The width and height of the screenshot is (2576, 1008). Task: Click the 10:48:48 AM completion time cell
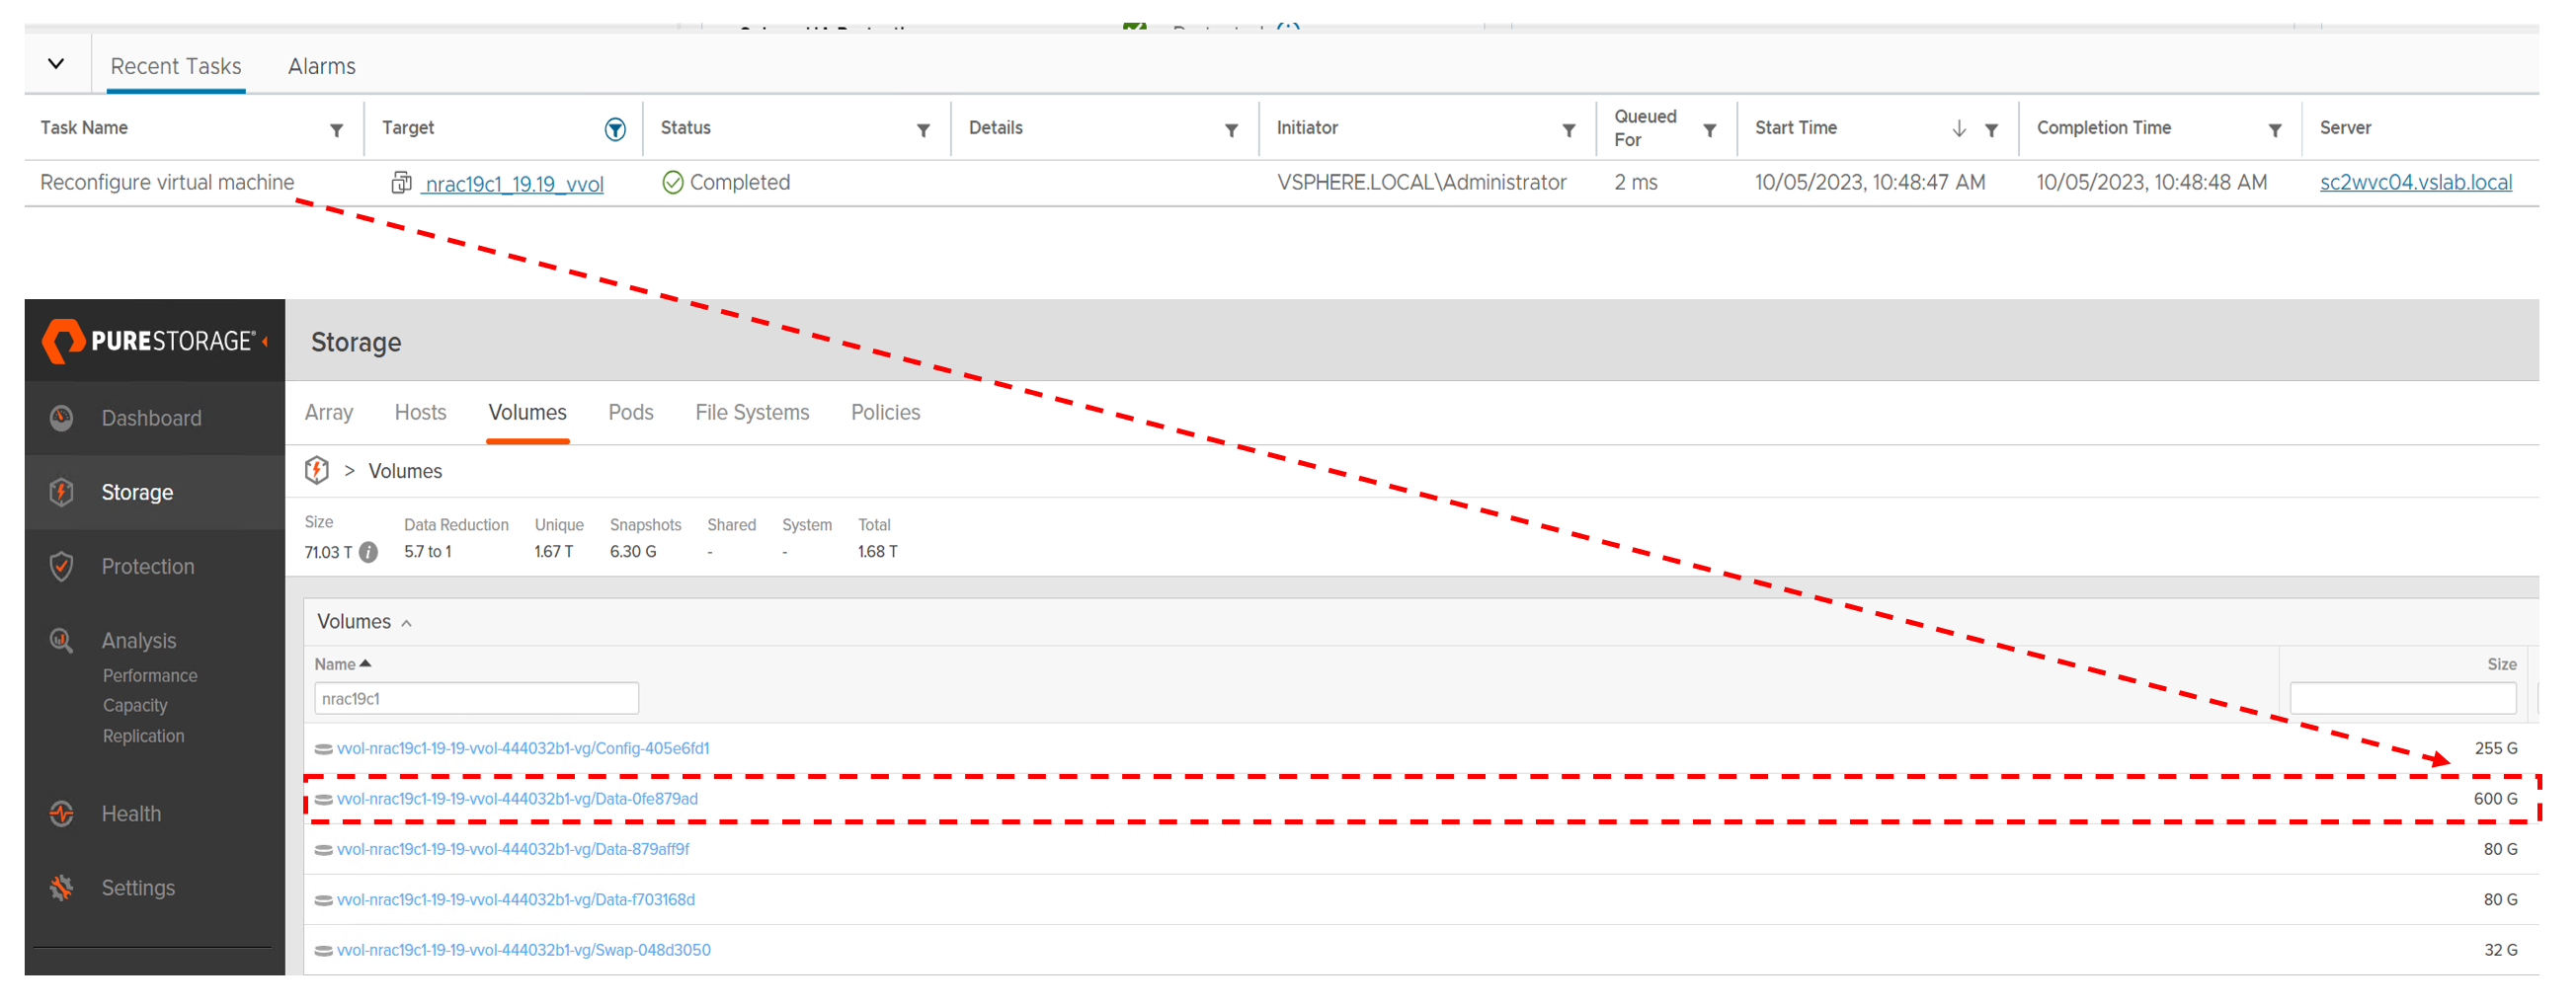click(2151, 182)
